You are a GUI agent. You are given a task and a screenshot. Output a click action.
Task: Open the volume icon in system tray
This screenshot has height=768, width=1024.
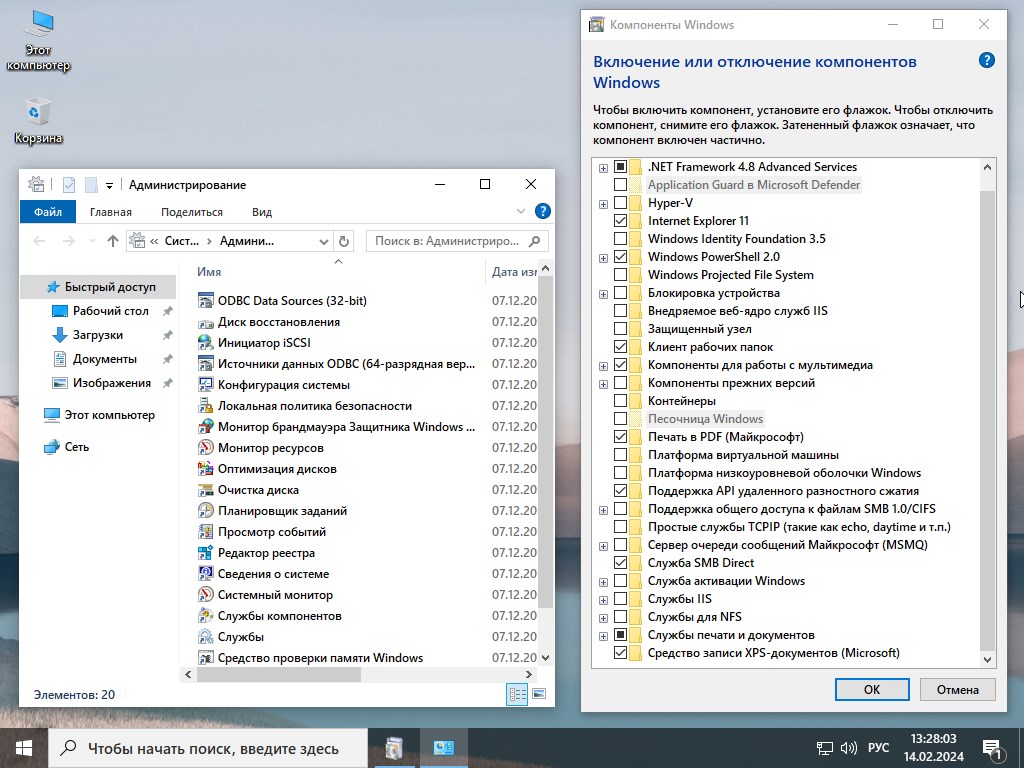tap(848, 748)
